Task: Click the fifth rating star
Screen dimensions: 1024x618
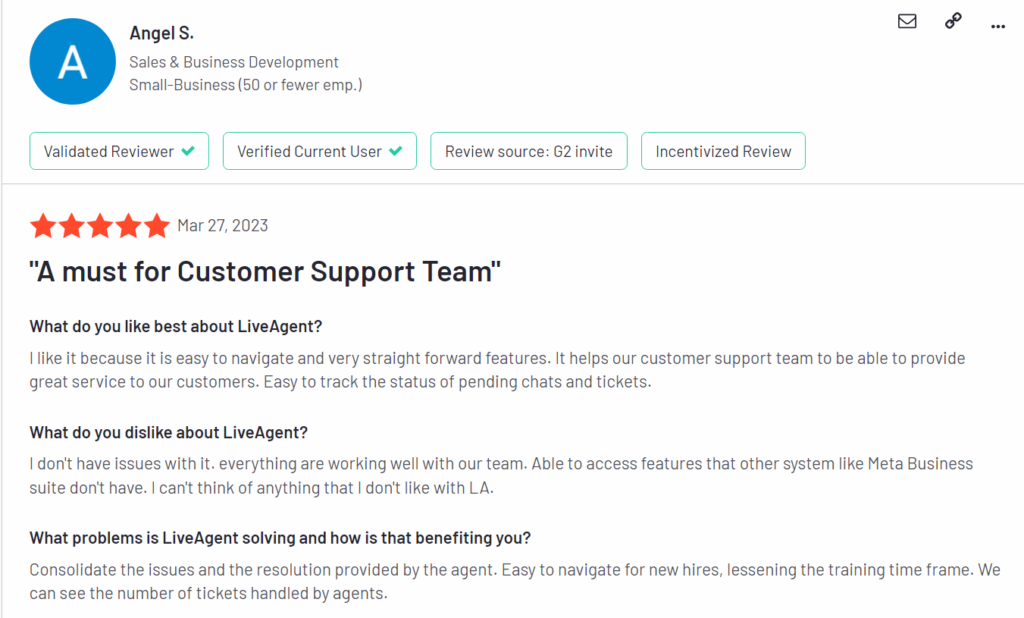Action: pos(157,226)
